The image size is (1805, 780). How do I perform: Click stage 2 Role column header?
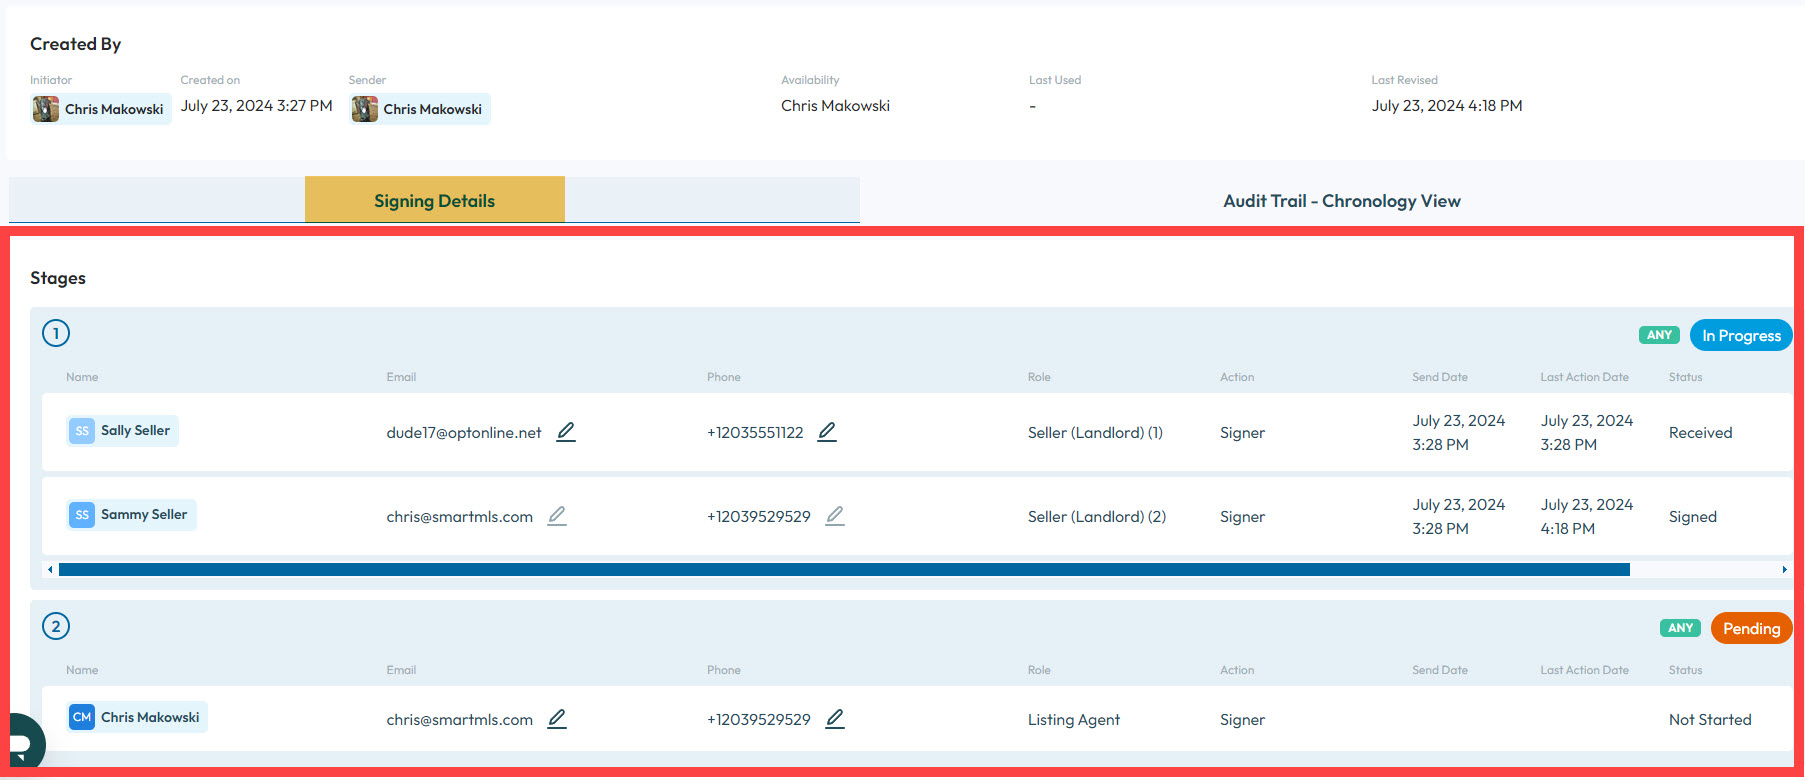click(x=1039, y=670)
